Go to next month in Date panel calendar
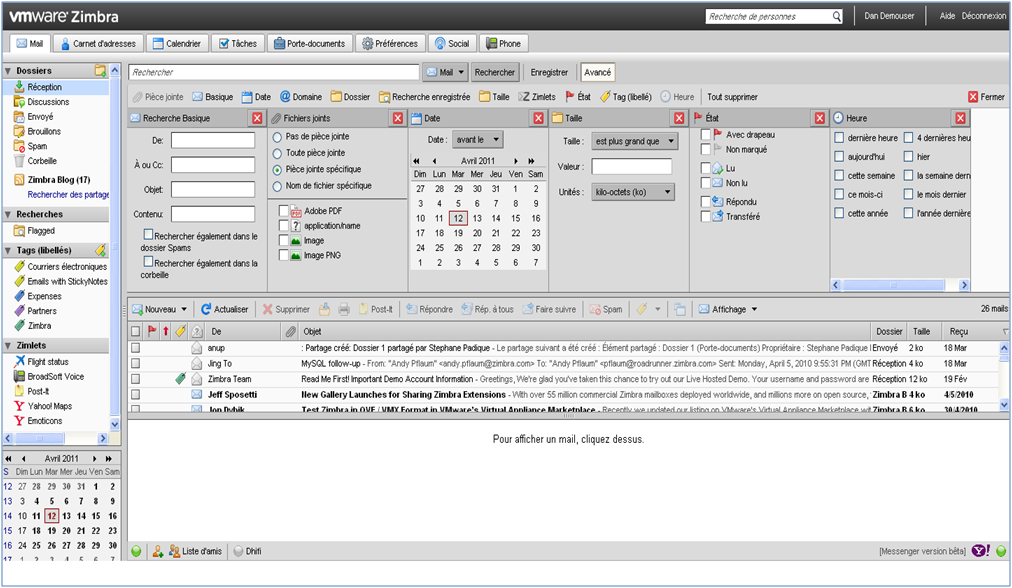Screen dimensions: 1012x588 coord(516,161)
